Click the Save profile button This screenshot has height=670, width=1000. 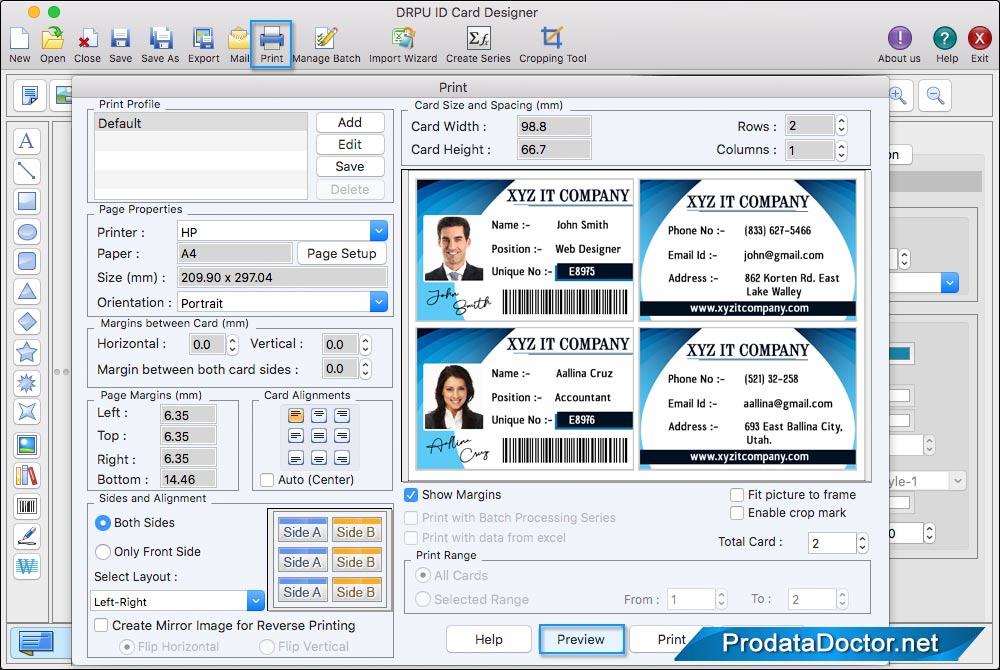tap(349, 166)
